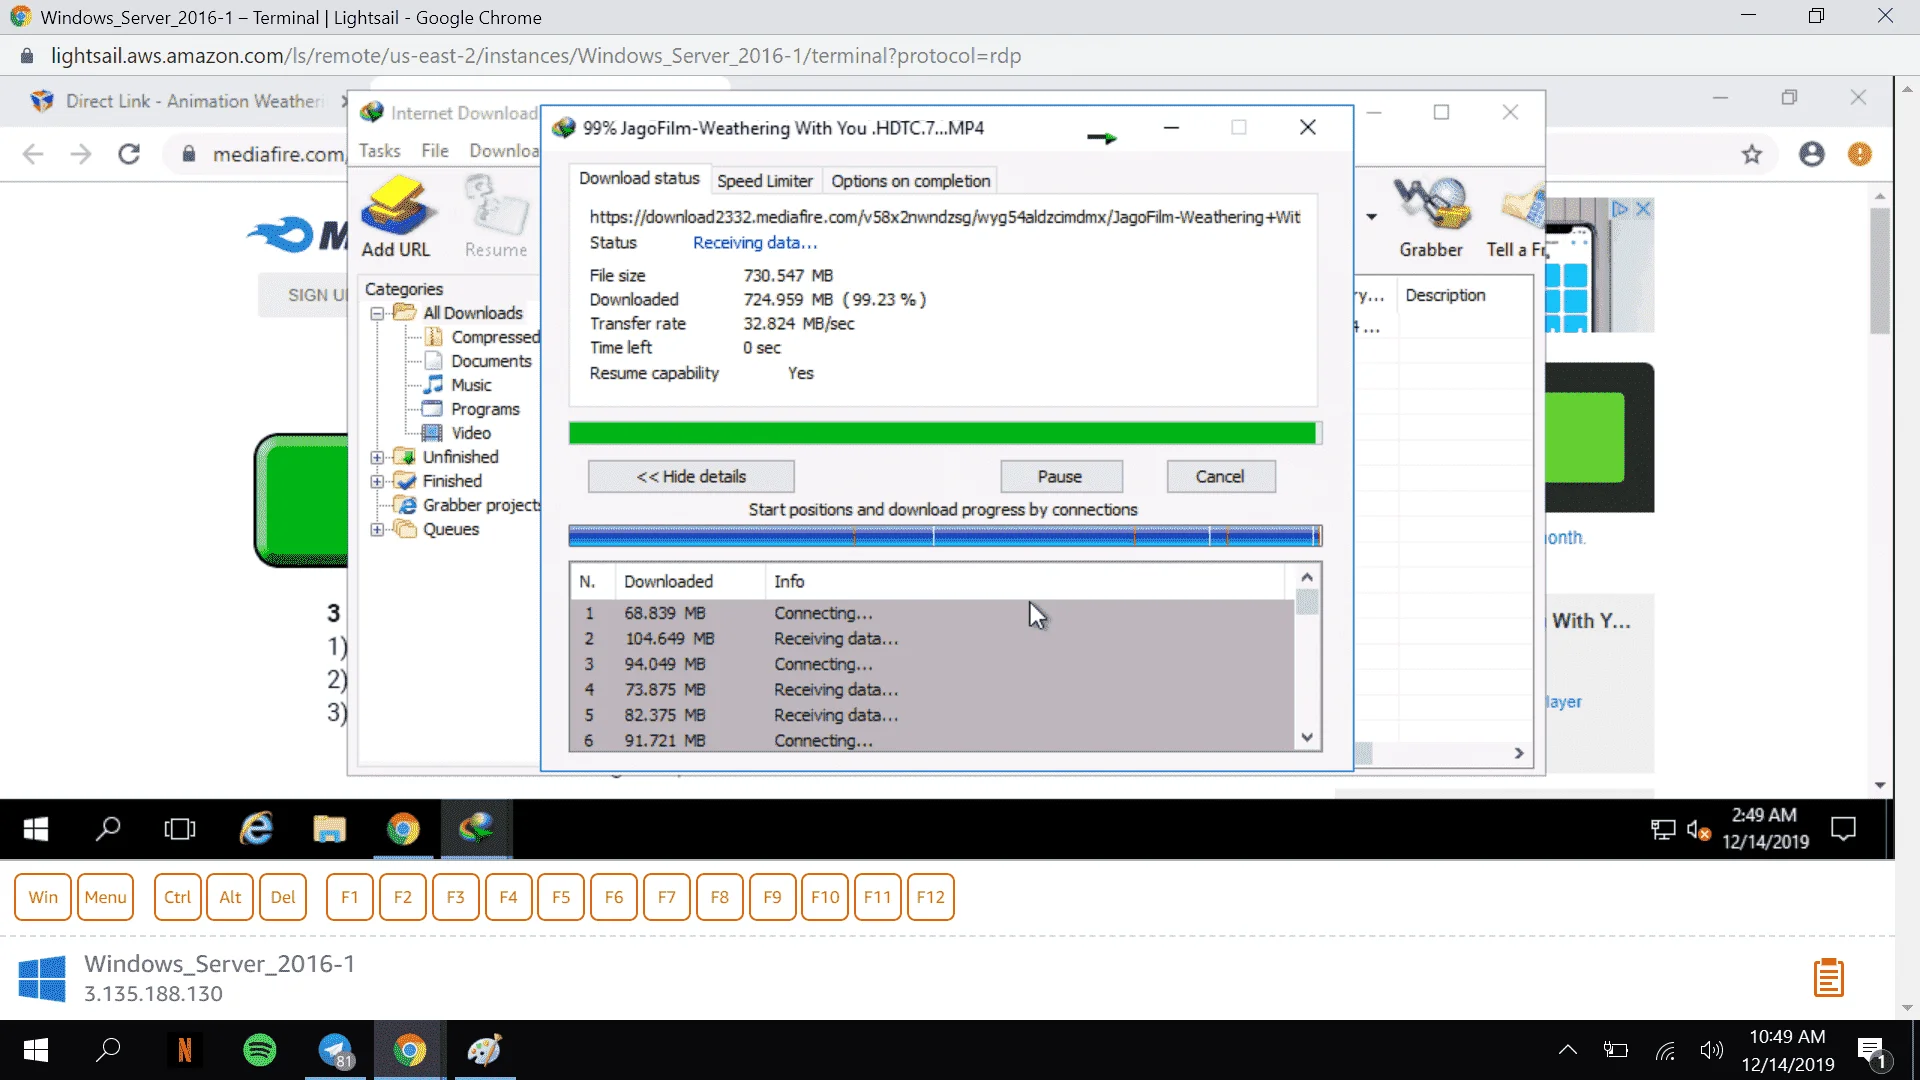Screen dimensions: 1920x1080
Task: Open Task View on the remote taskbar
Action: [180, 829]
